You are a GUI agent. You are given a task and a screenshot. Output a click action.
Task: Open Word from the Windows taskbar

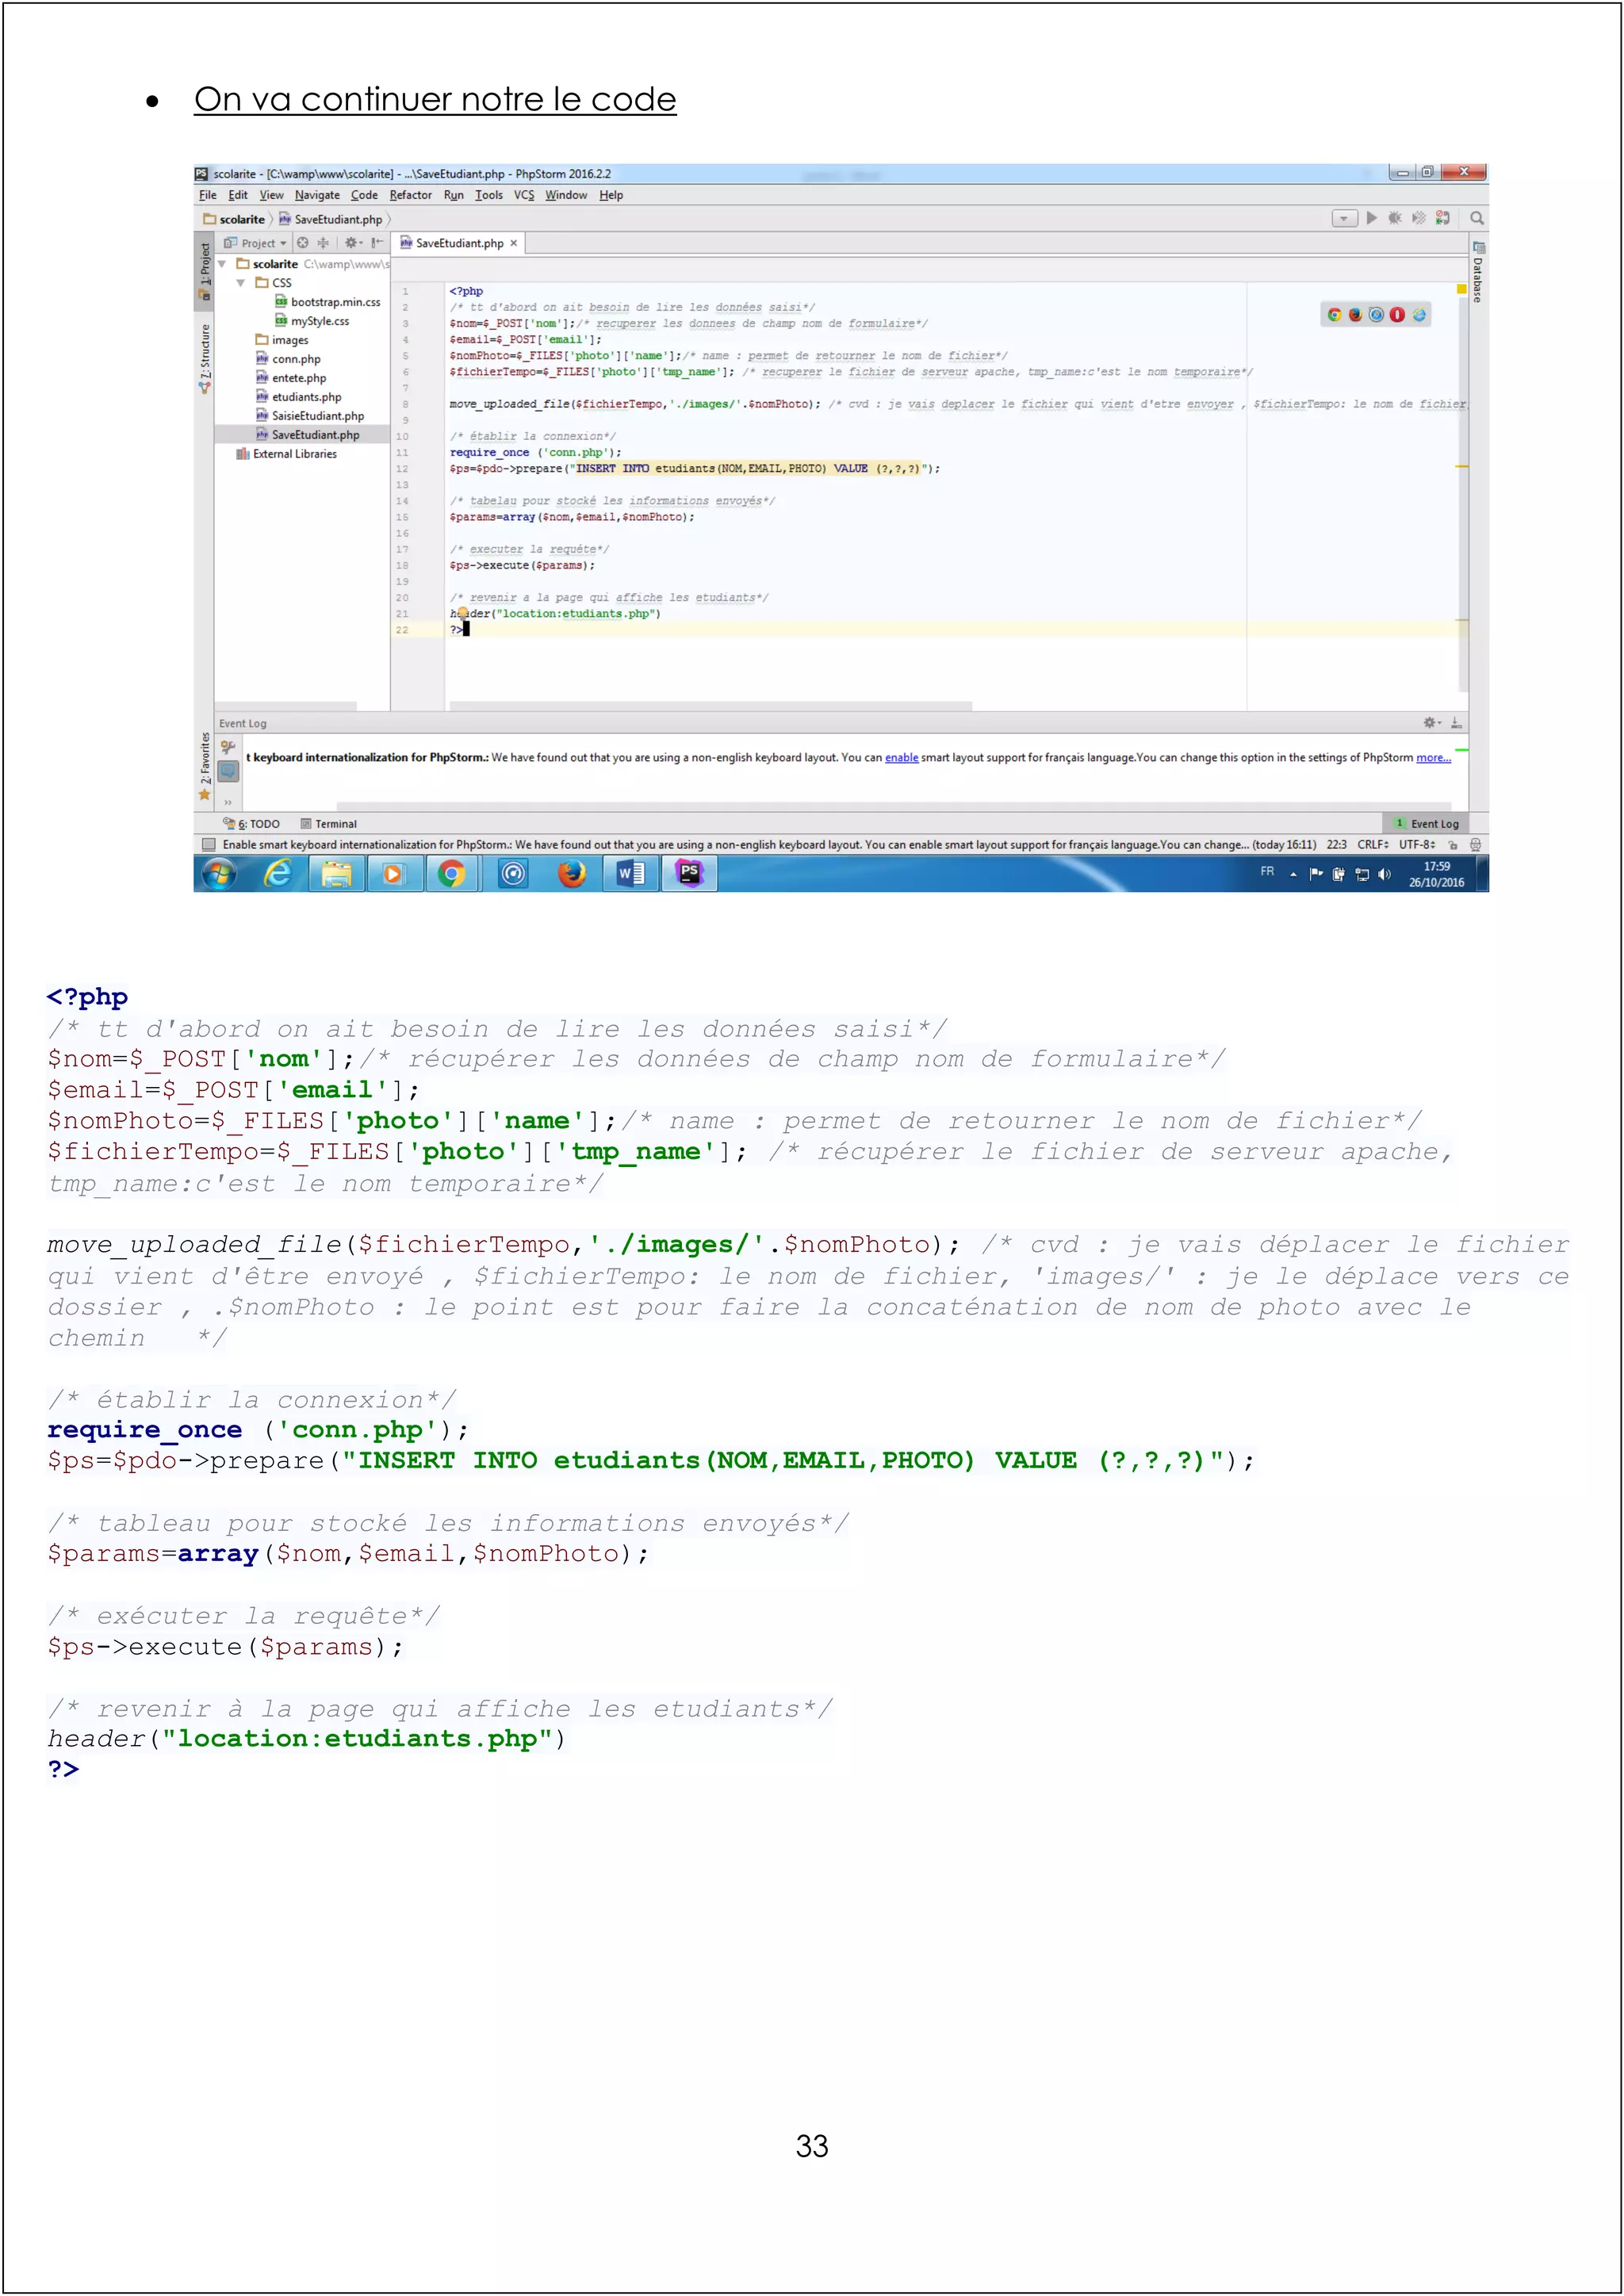point(631,874)
